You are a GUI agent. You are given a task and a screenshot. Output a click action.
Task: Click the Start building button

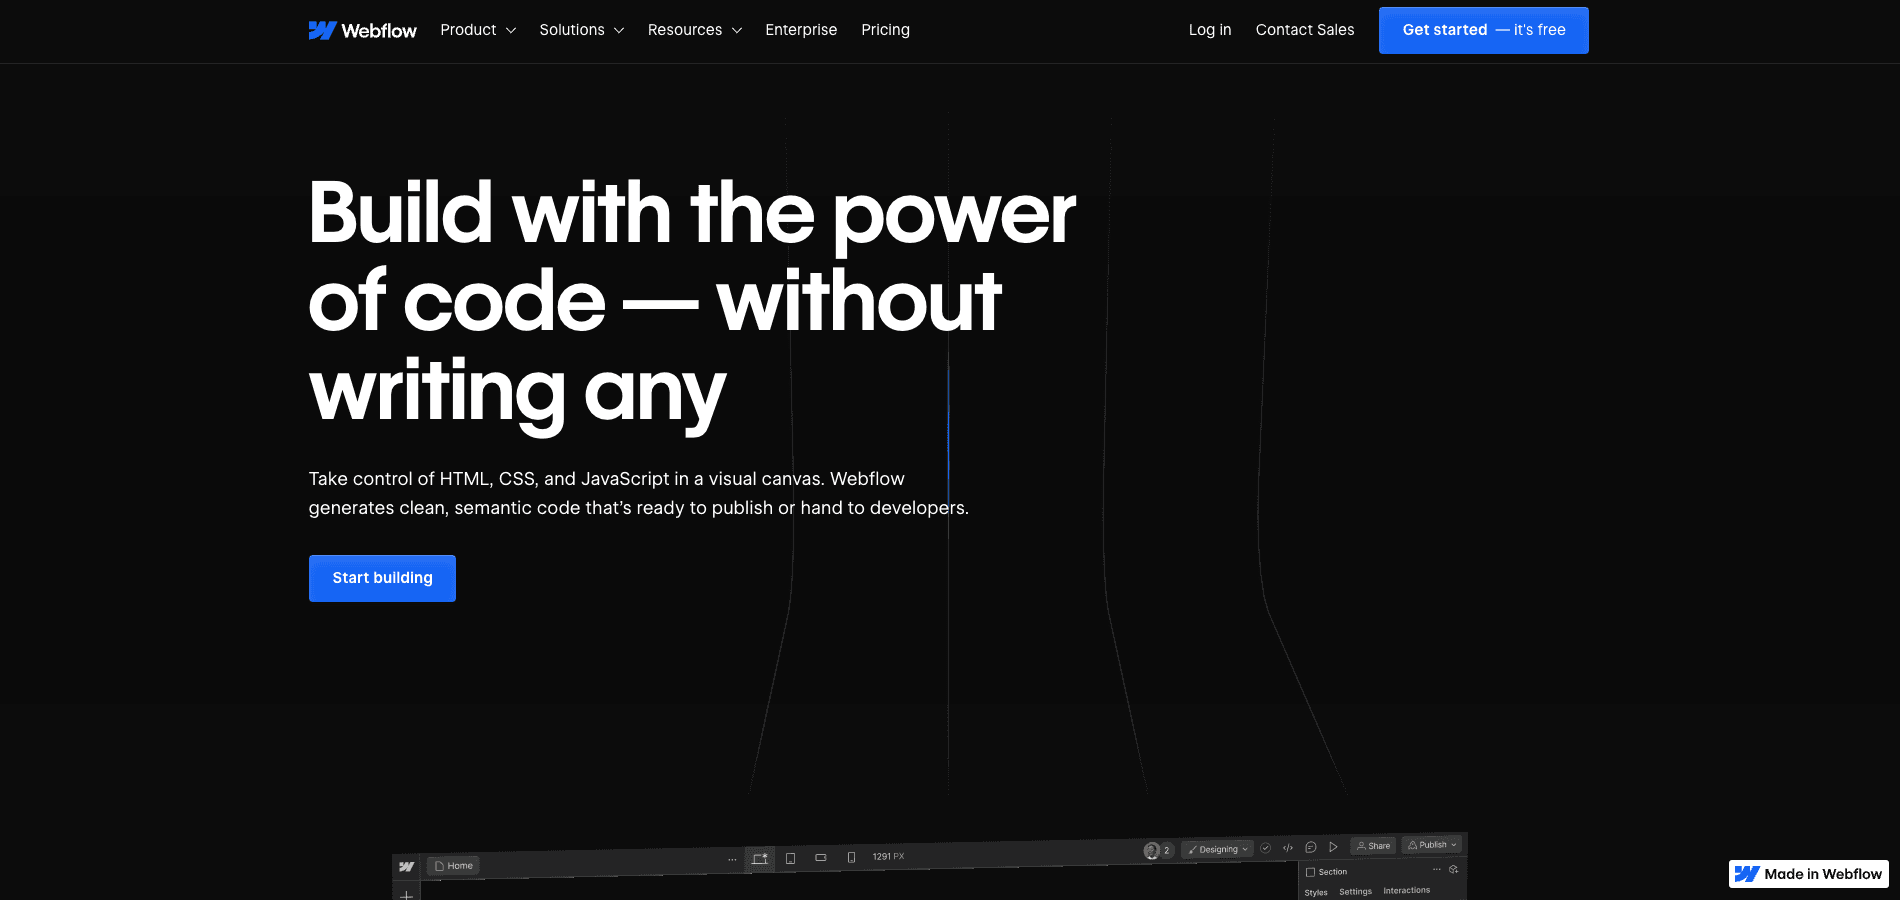(382, 578)
